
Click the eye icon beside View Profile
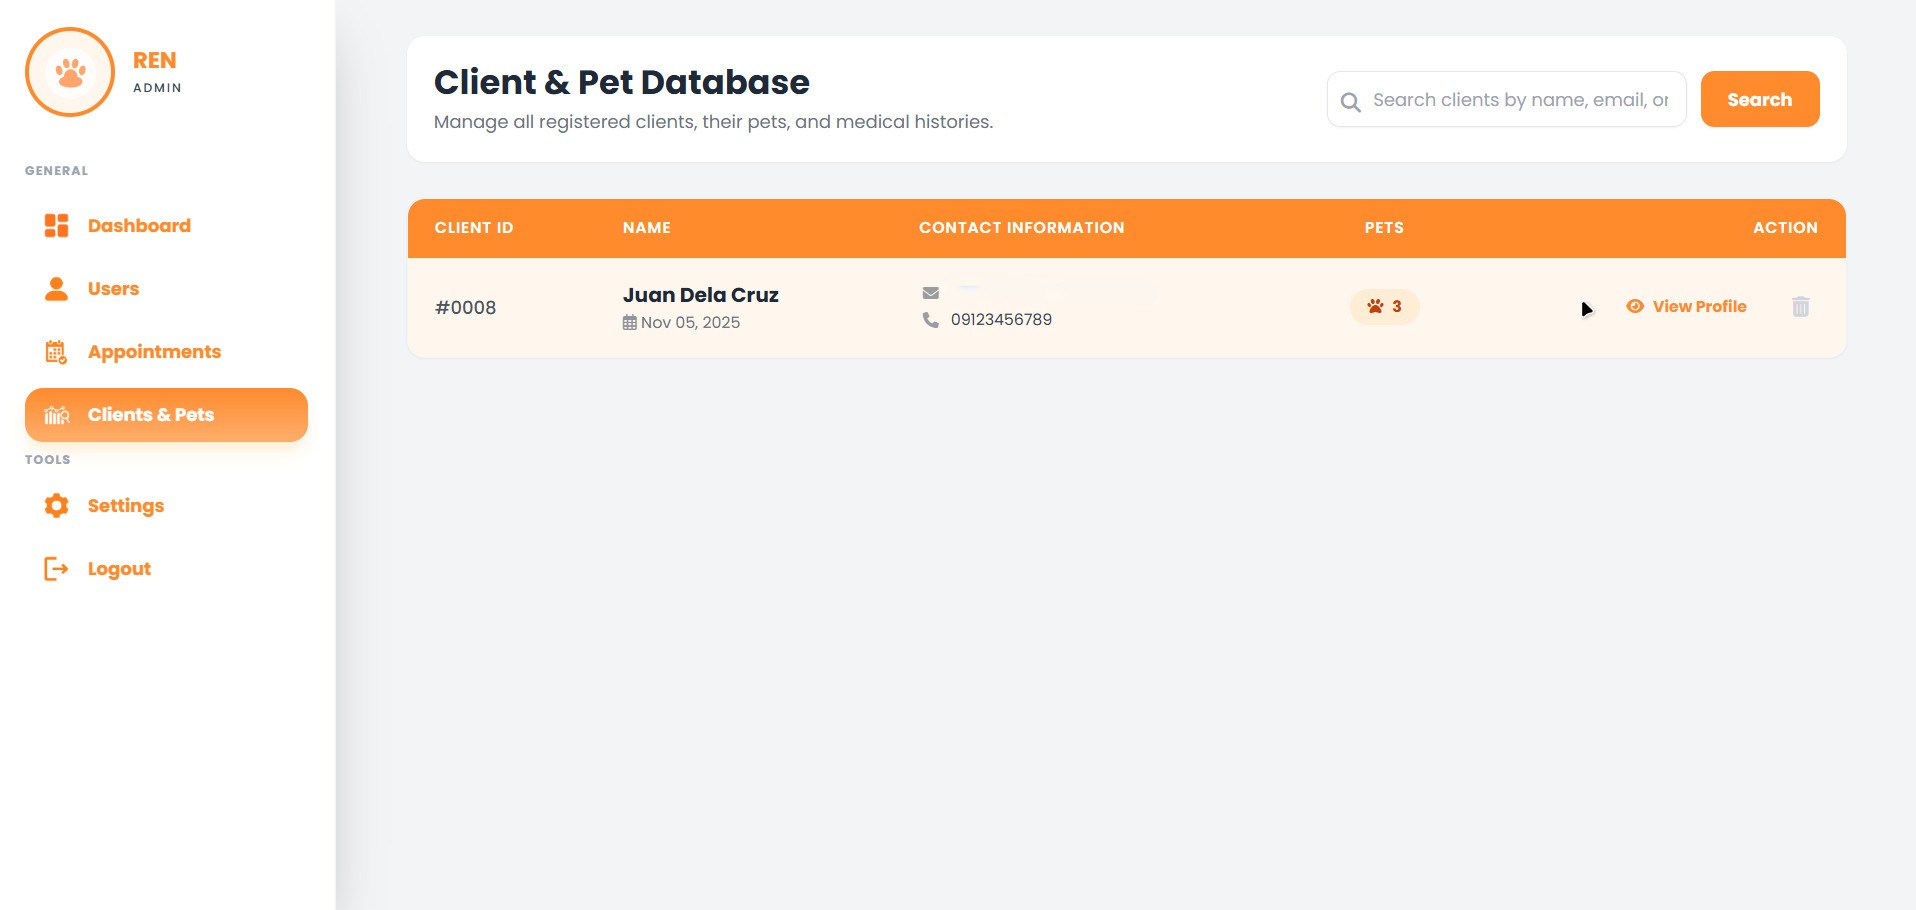pyautogui.click(x=1635, y=307)
